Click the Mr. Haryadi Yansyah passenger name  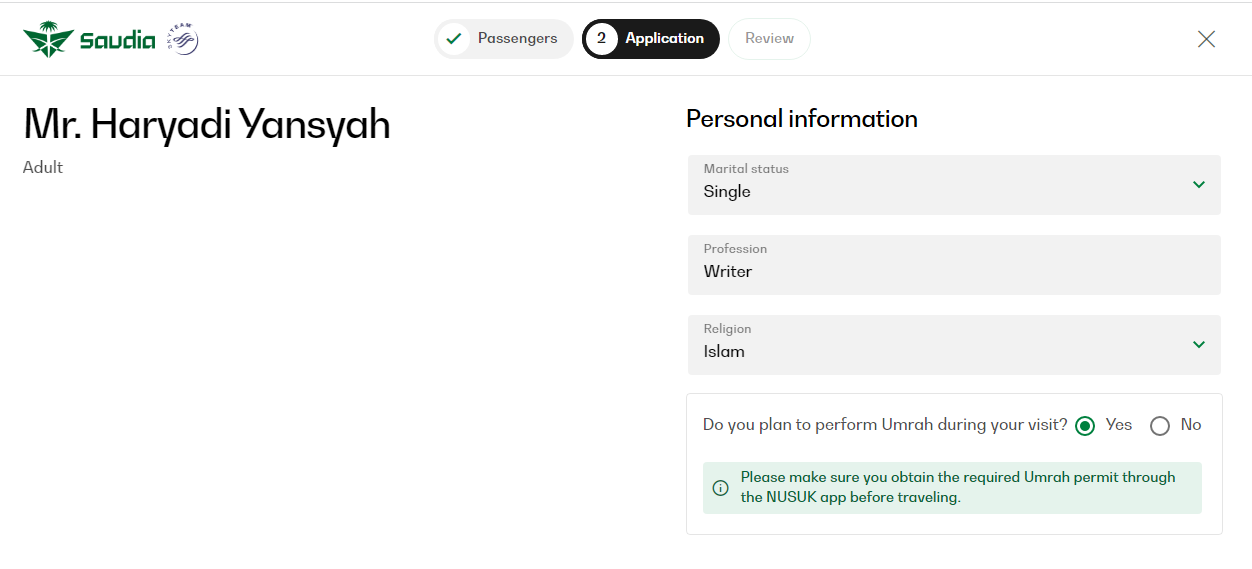207,125
